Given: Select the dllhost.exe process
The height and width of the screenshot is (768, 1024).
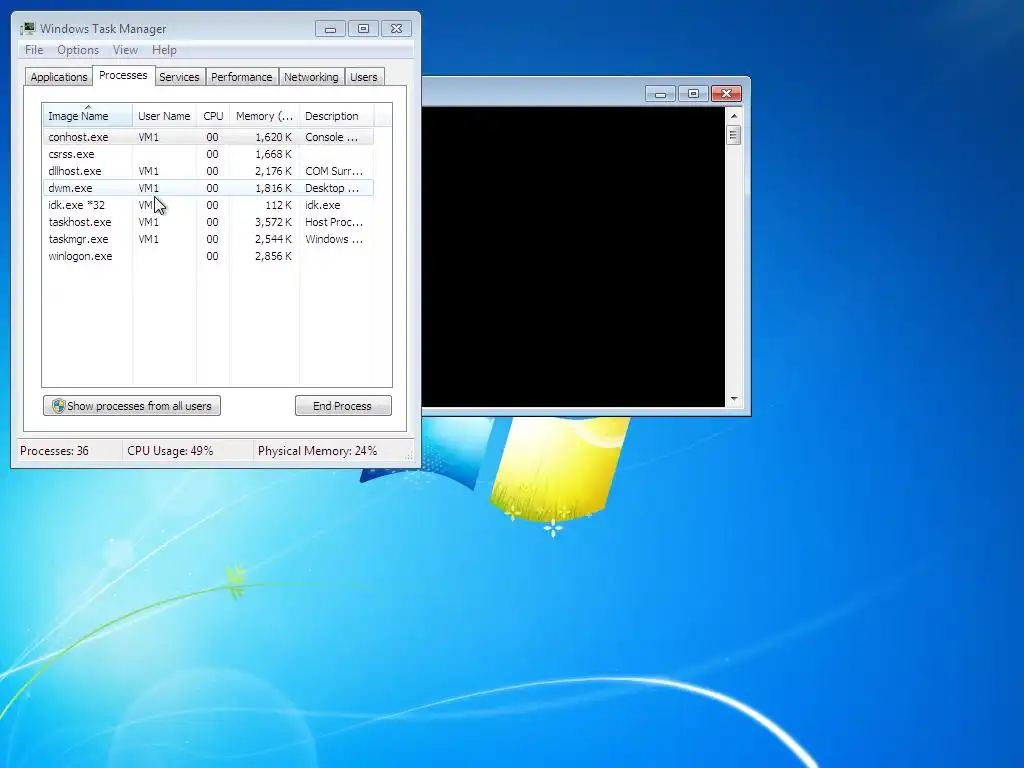Looking at the screenshot, I should 208,171.
